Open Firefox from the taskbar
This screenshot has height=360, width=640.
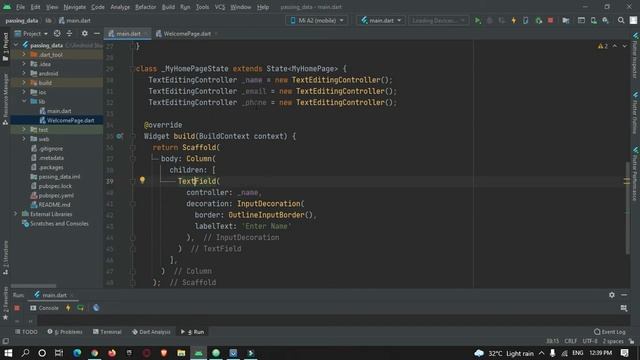pyautogui.click(x=112, y=353)
